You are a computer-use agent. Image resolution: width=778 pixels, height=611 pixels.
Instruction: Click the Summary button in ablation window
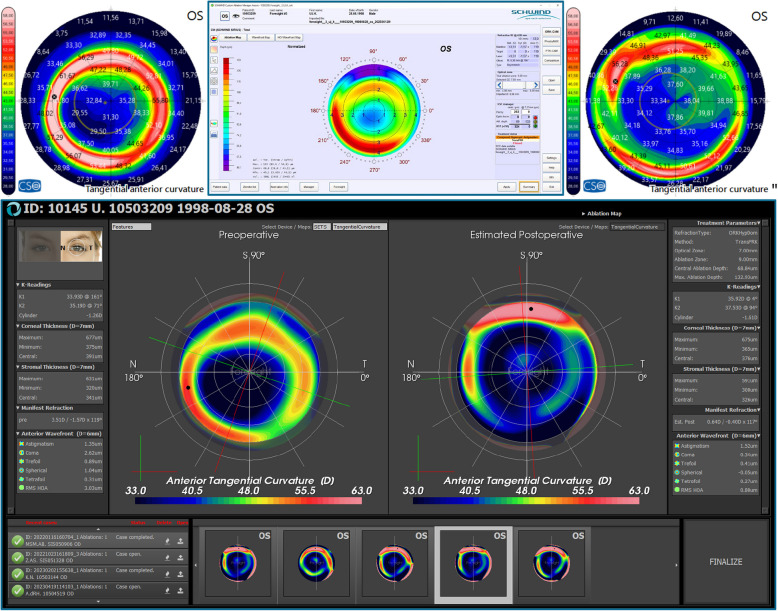[529, 186]
